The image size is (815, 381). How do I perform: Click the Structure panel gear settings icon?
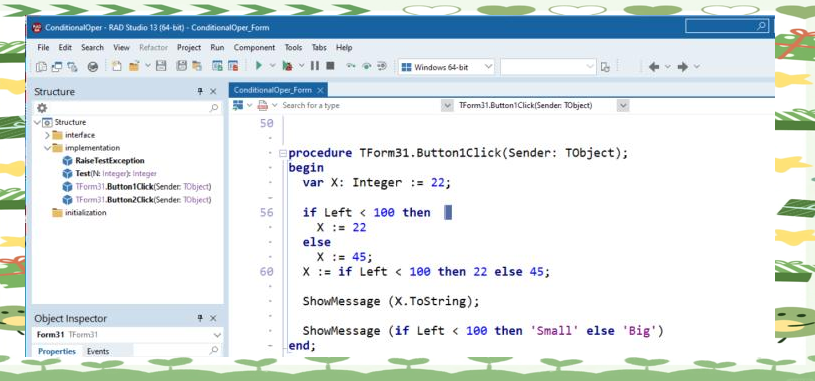(42, 108)
